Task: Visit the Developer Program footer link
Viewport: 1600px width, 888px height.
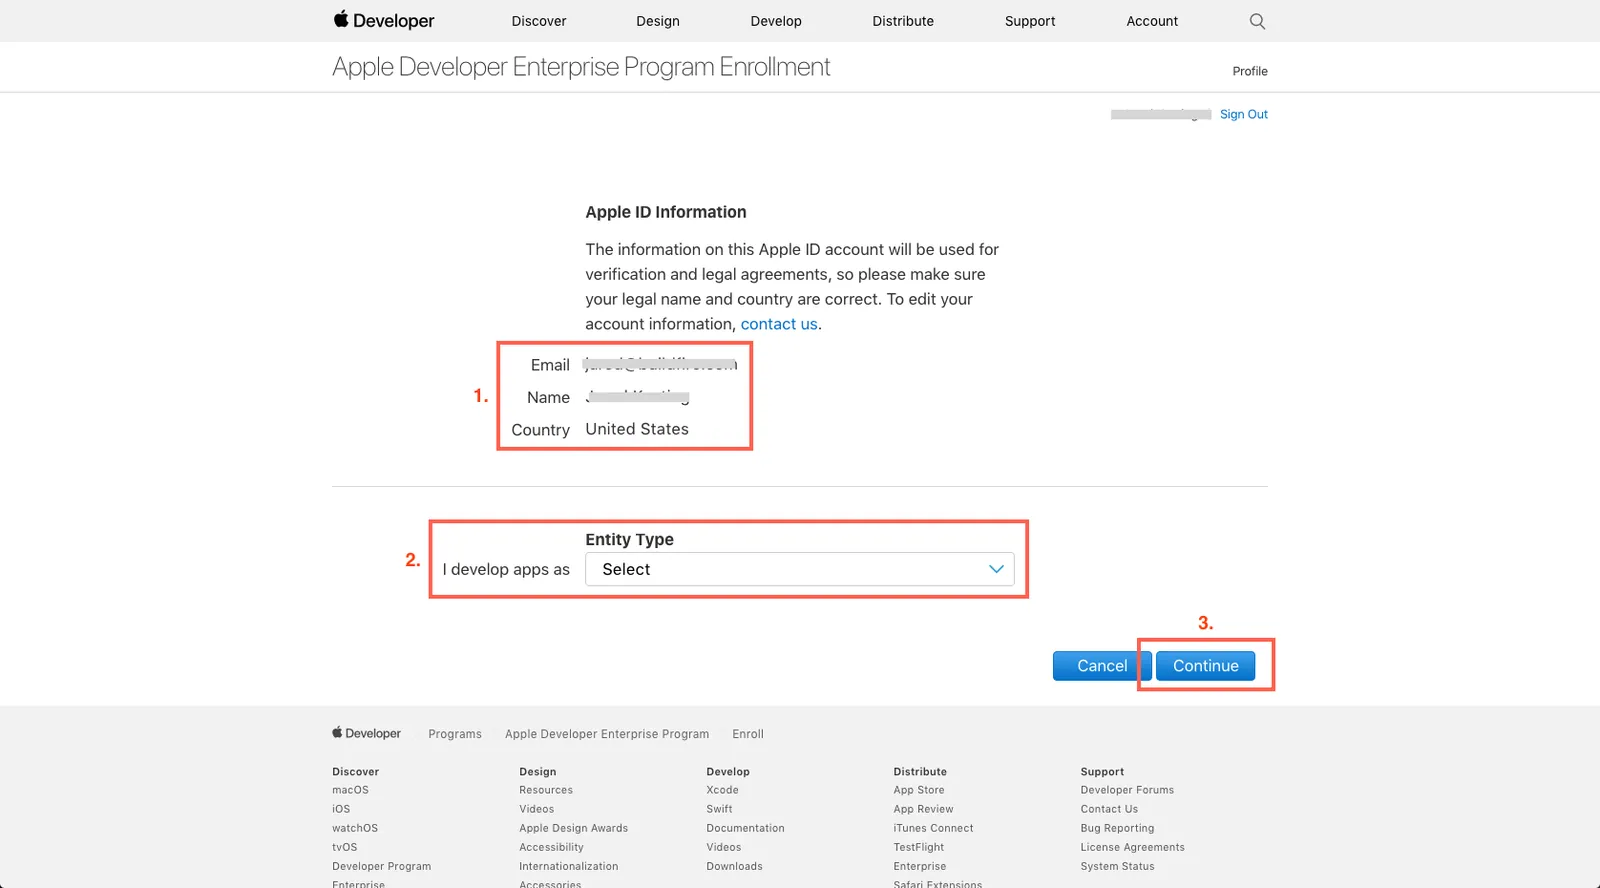Action: 381,866
